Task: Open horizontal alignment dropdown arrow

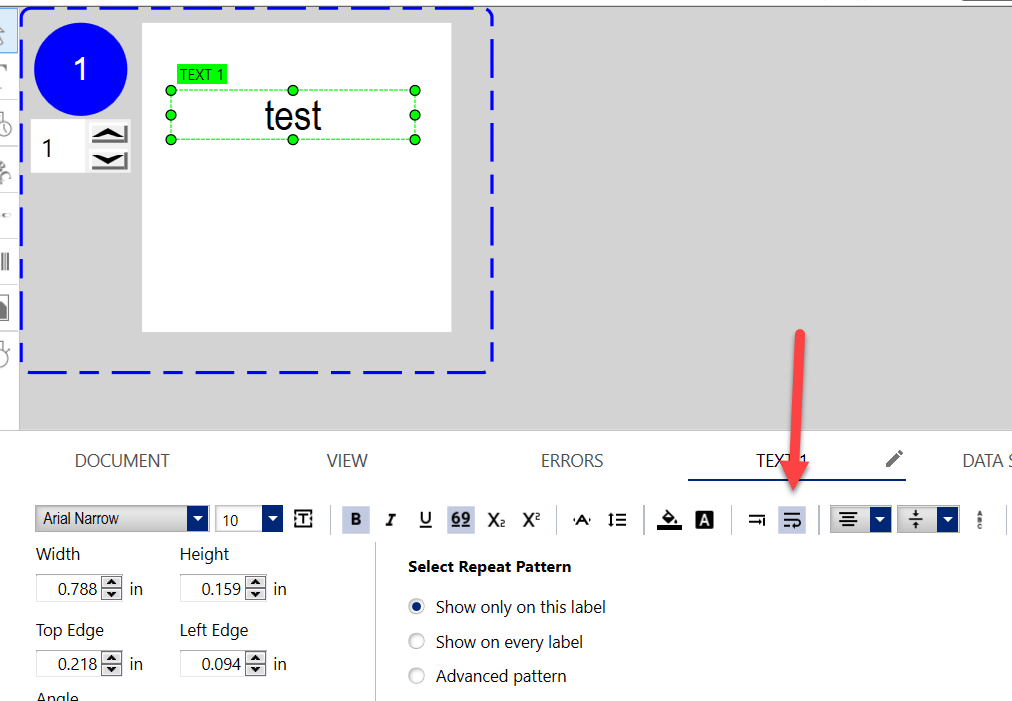Action: (880, 519)
